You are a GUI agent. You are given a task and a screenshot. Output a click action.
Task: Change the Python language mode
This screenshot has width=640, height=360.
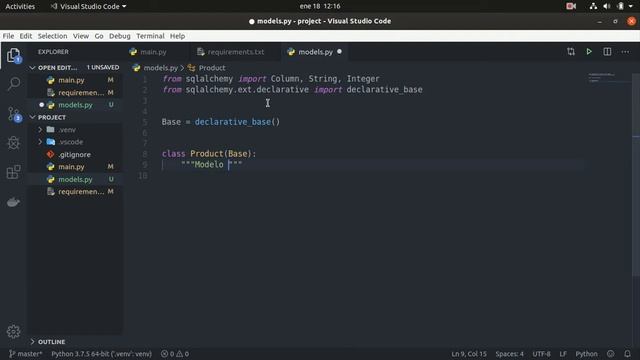point(586,354)
